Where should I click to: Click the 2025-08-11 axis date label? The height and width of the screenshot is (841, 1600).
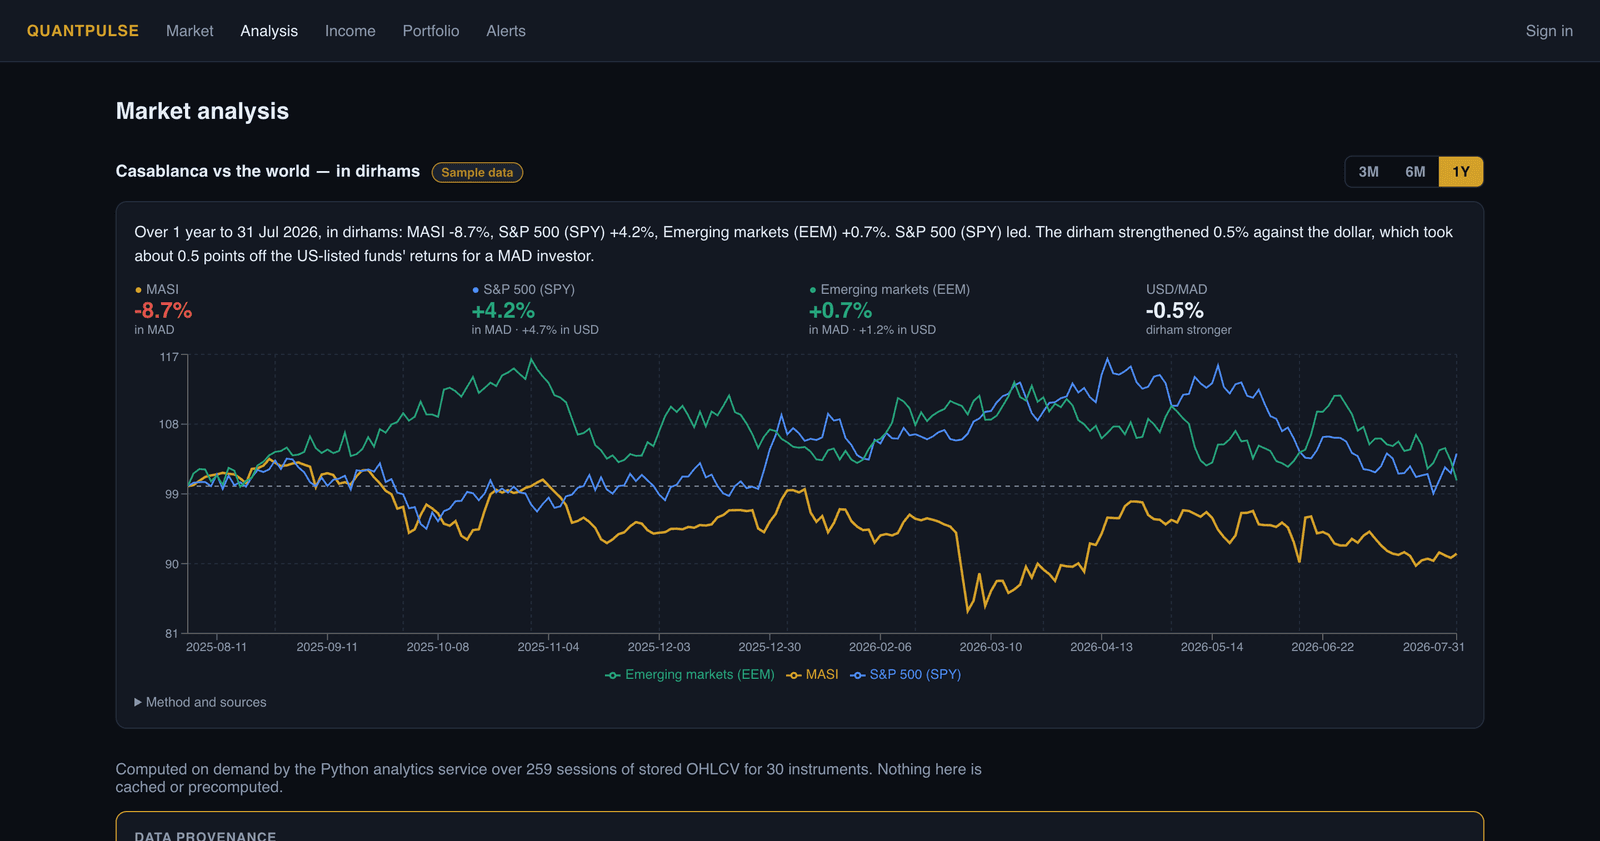[216, 647]
